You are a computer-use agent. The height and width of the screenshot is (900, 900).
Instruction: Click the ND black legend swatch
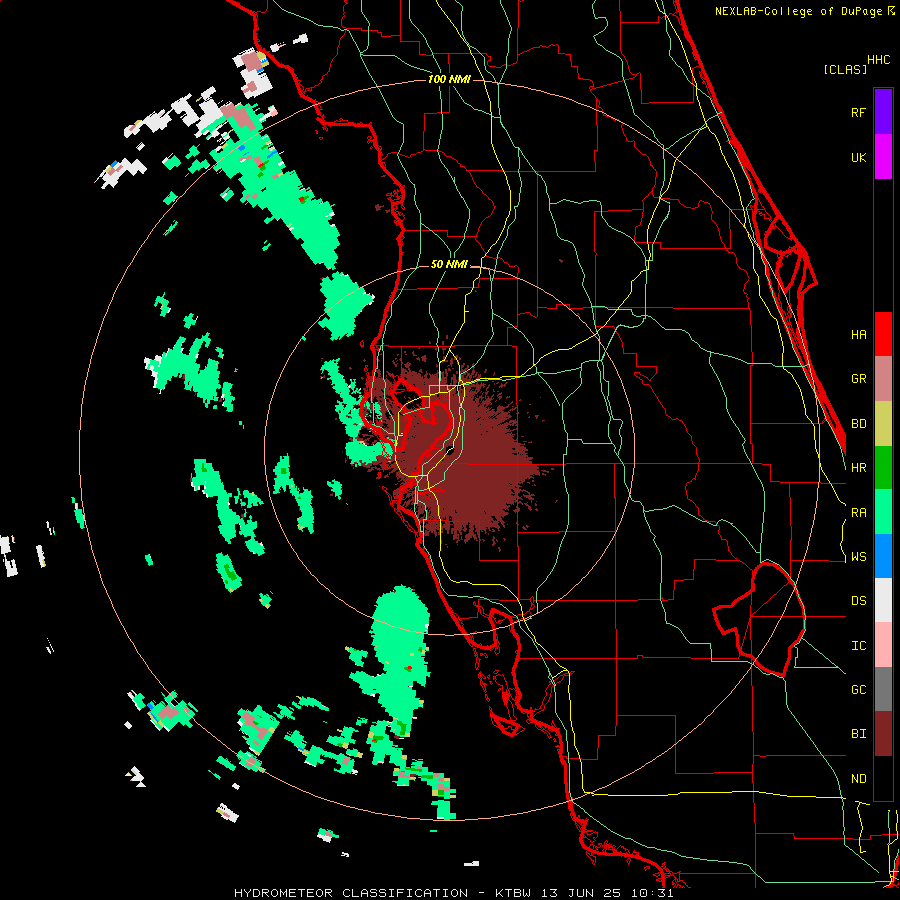[x=883, y=778]
